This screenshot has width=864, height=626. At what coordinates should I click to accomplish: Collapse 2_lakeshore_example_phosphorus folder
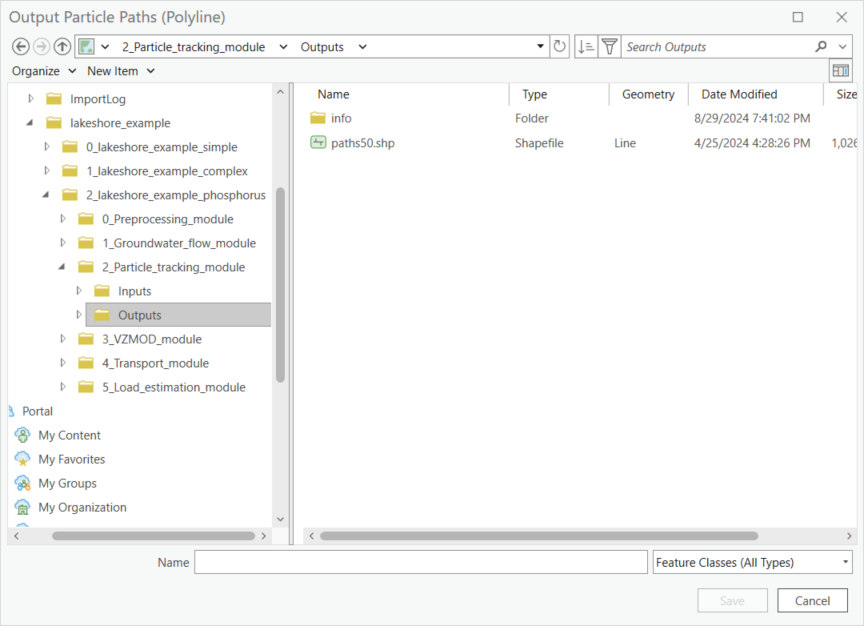click(46, 195)
